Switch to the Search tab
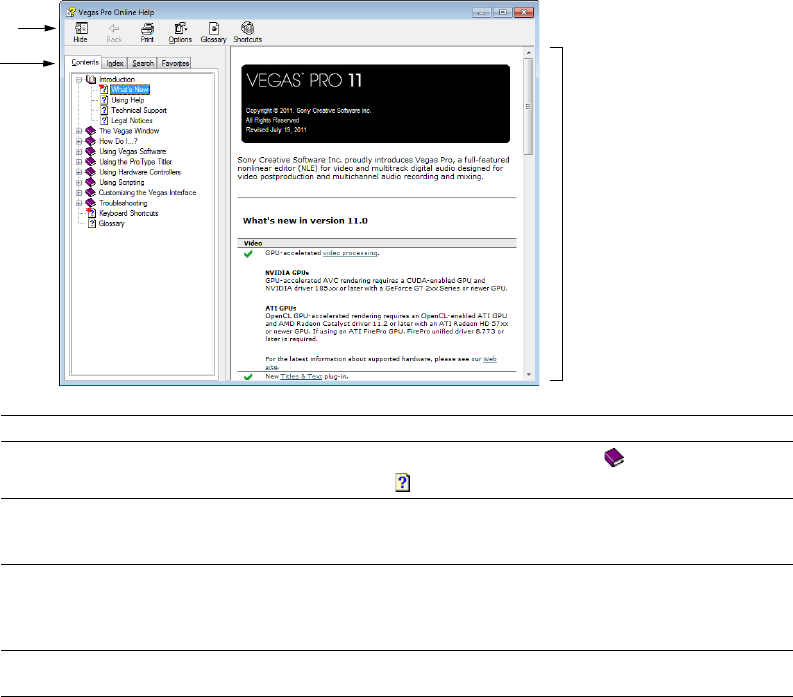Image resolution: width=793 pixels, height=697 pixels. 143,63
